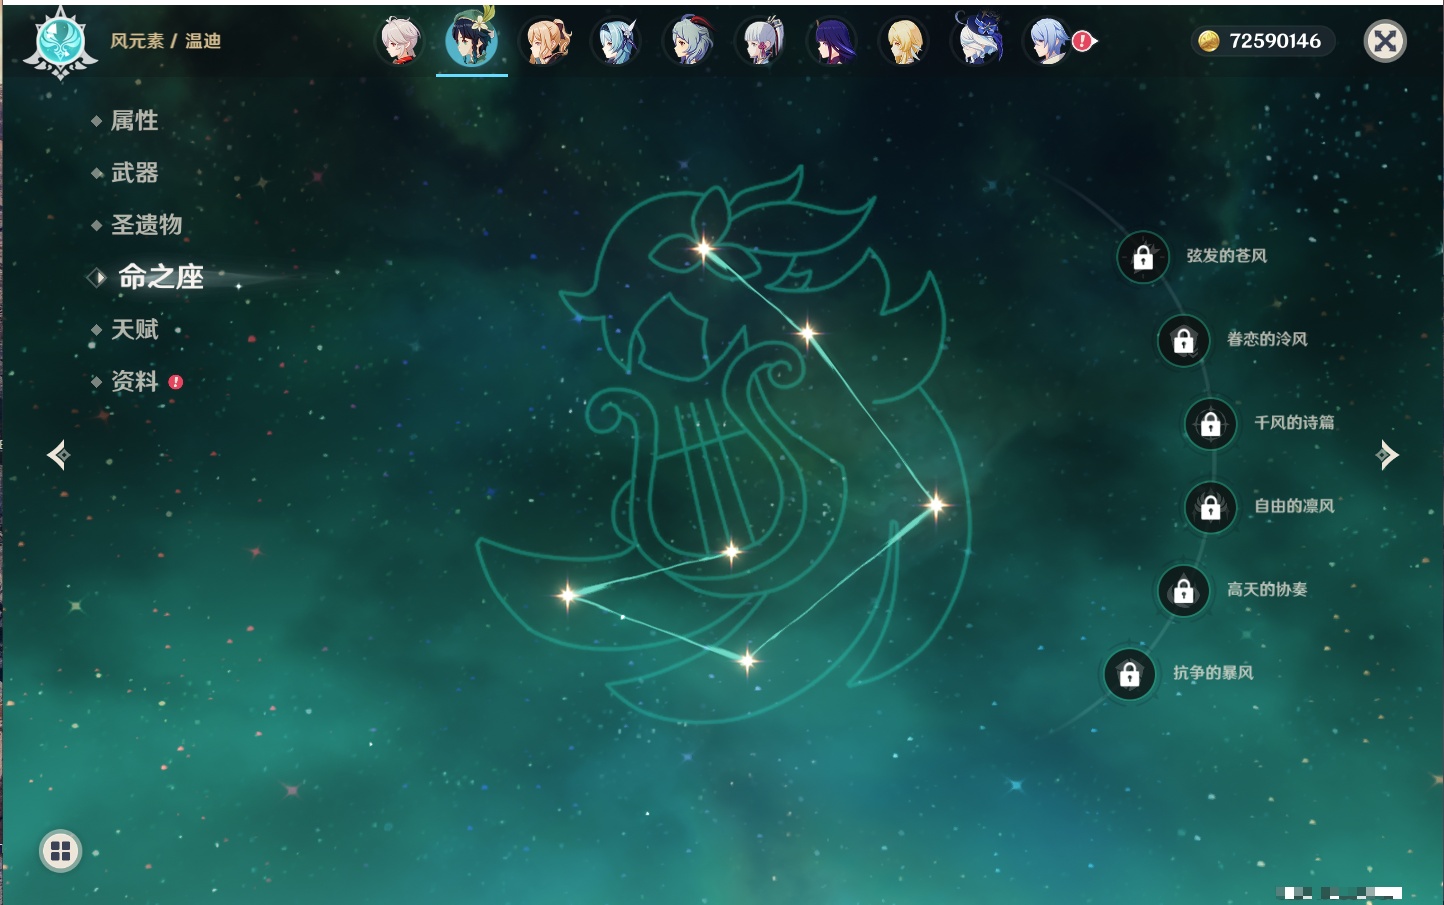Click the 抗争的暴风 constellation label
The height and width of the screenshot is (905, 1444).
pos(1213,673)
